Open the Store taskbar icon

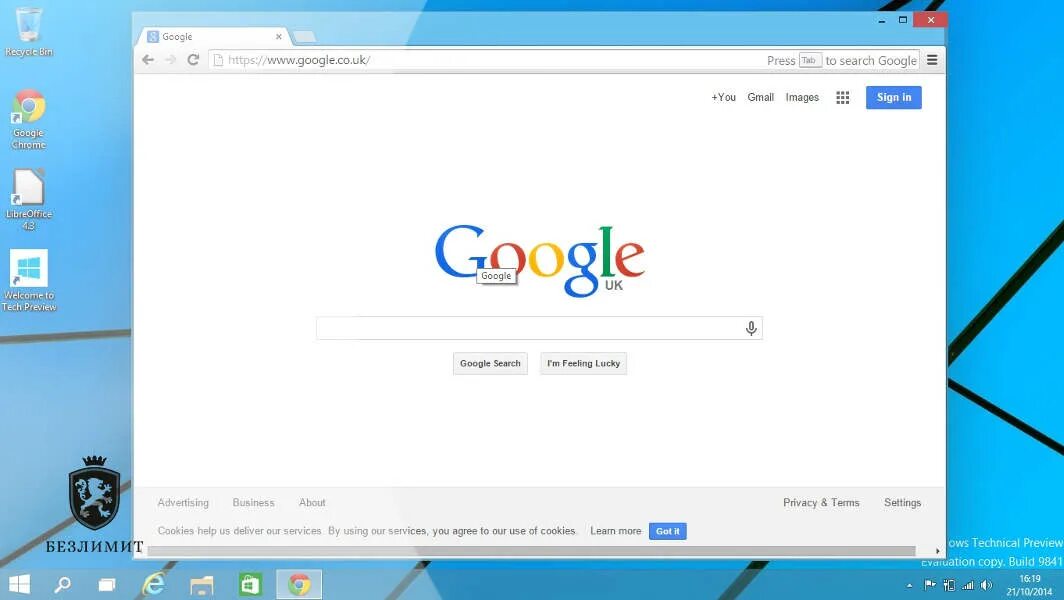coord(250,584)
